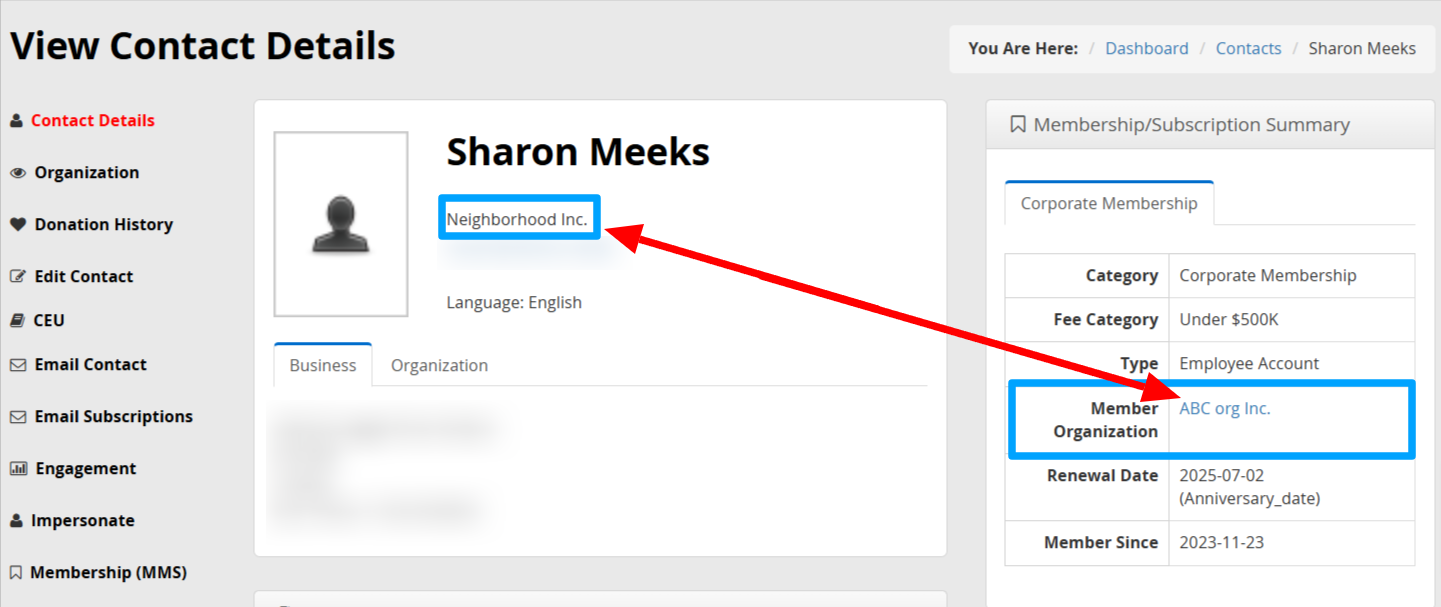Image resolution: width=1441 pixels, height=607 pixels.
Task: Click the bookmark icon beside Membership (MMS)
Action: [16, 573]
